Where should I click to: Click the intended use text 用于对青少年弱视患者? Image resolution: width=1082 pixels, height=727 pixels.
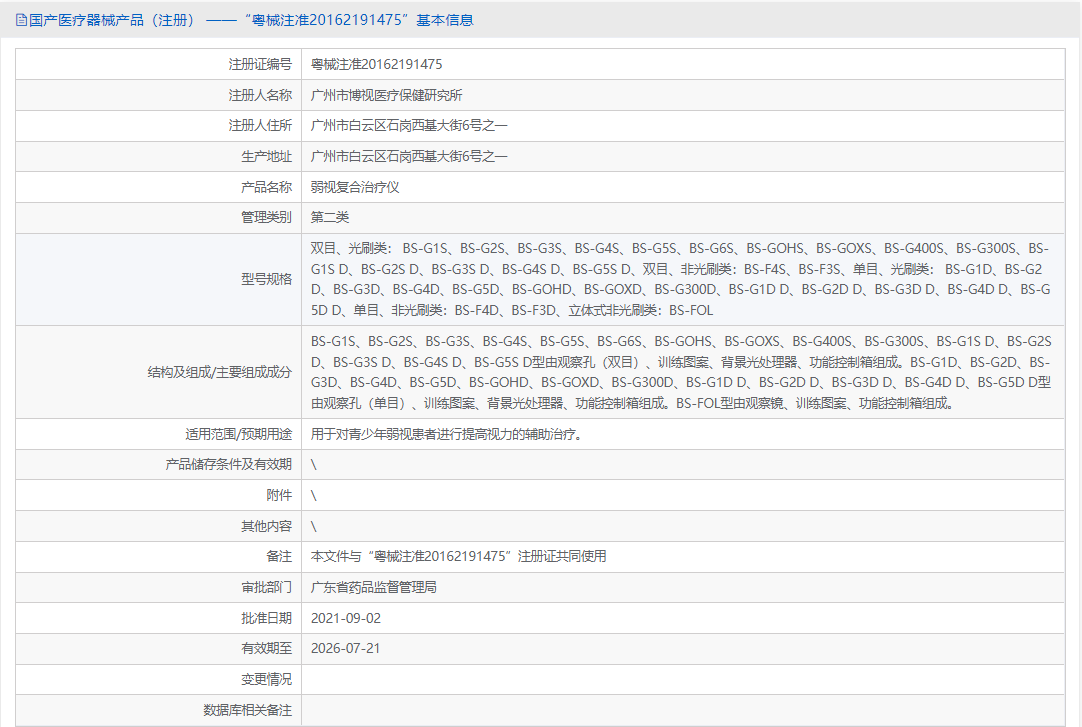point(446,434)
